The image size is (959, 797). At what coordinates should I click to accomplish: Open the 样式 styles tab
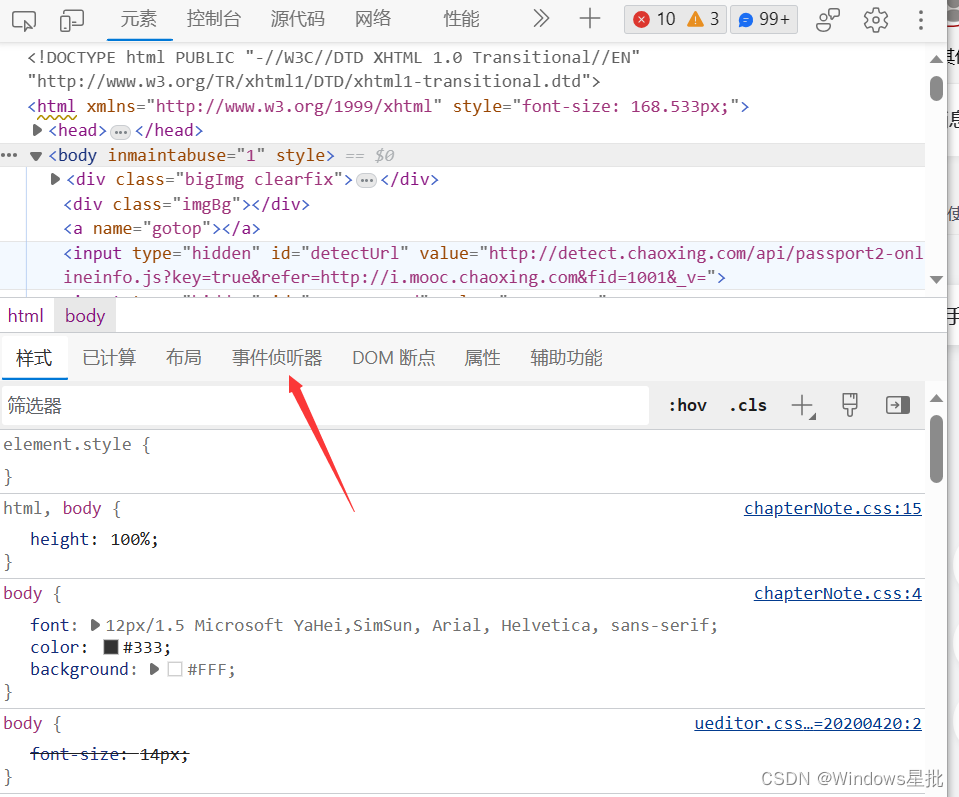(x=34, y=358)
